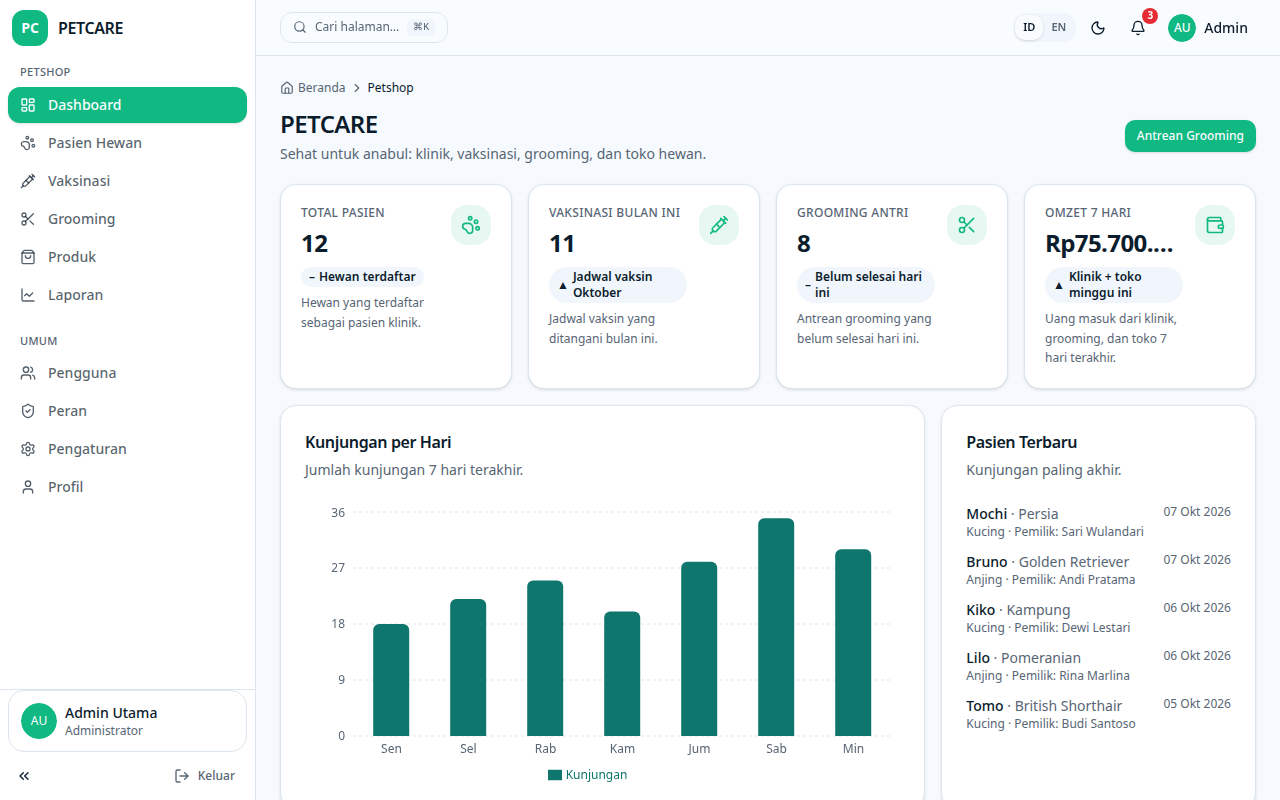Click the paw icon on Total Pasien card
Image resolution: width=1280 pixels, height=800 pixels.
point(471,225)
